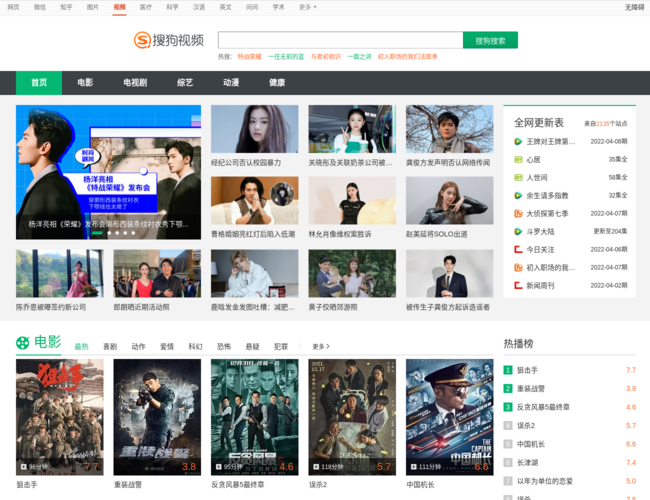This screenshot has height=500, width=650.
Task: Click the 无障碍 accessibility link
Action: 634,7
